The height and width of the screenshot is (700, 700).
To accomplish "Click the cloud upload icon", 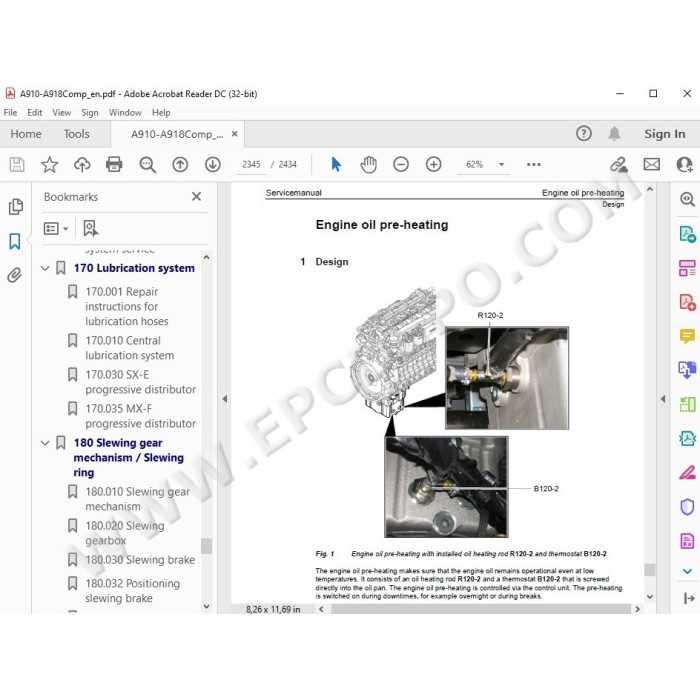I will [82, 165].
